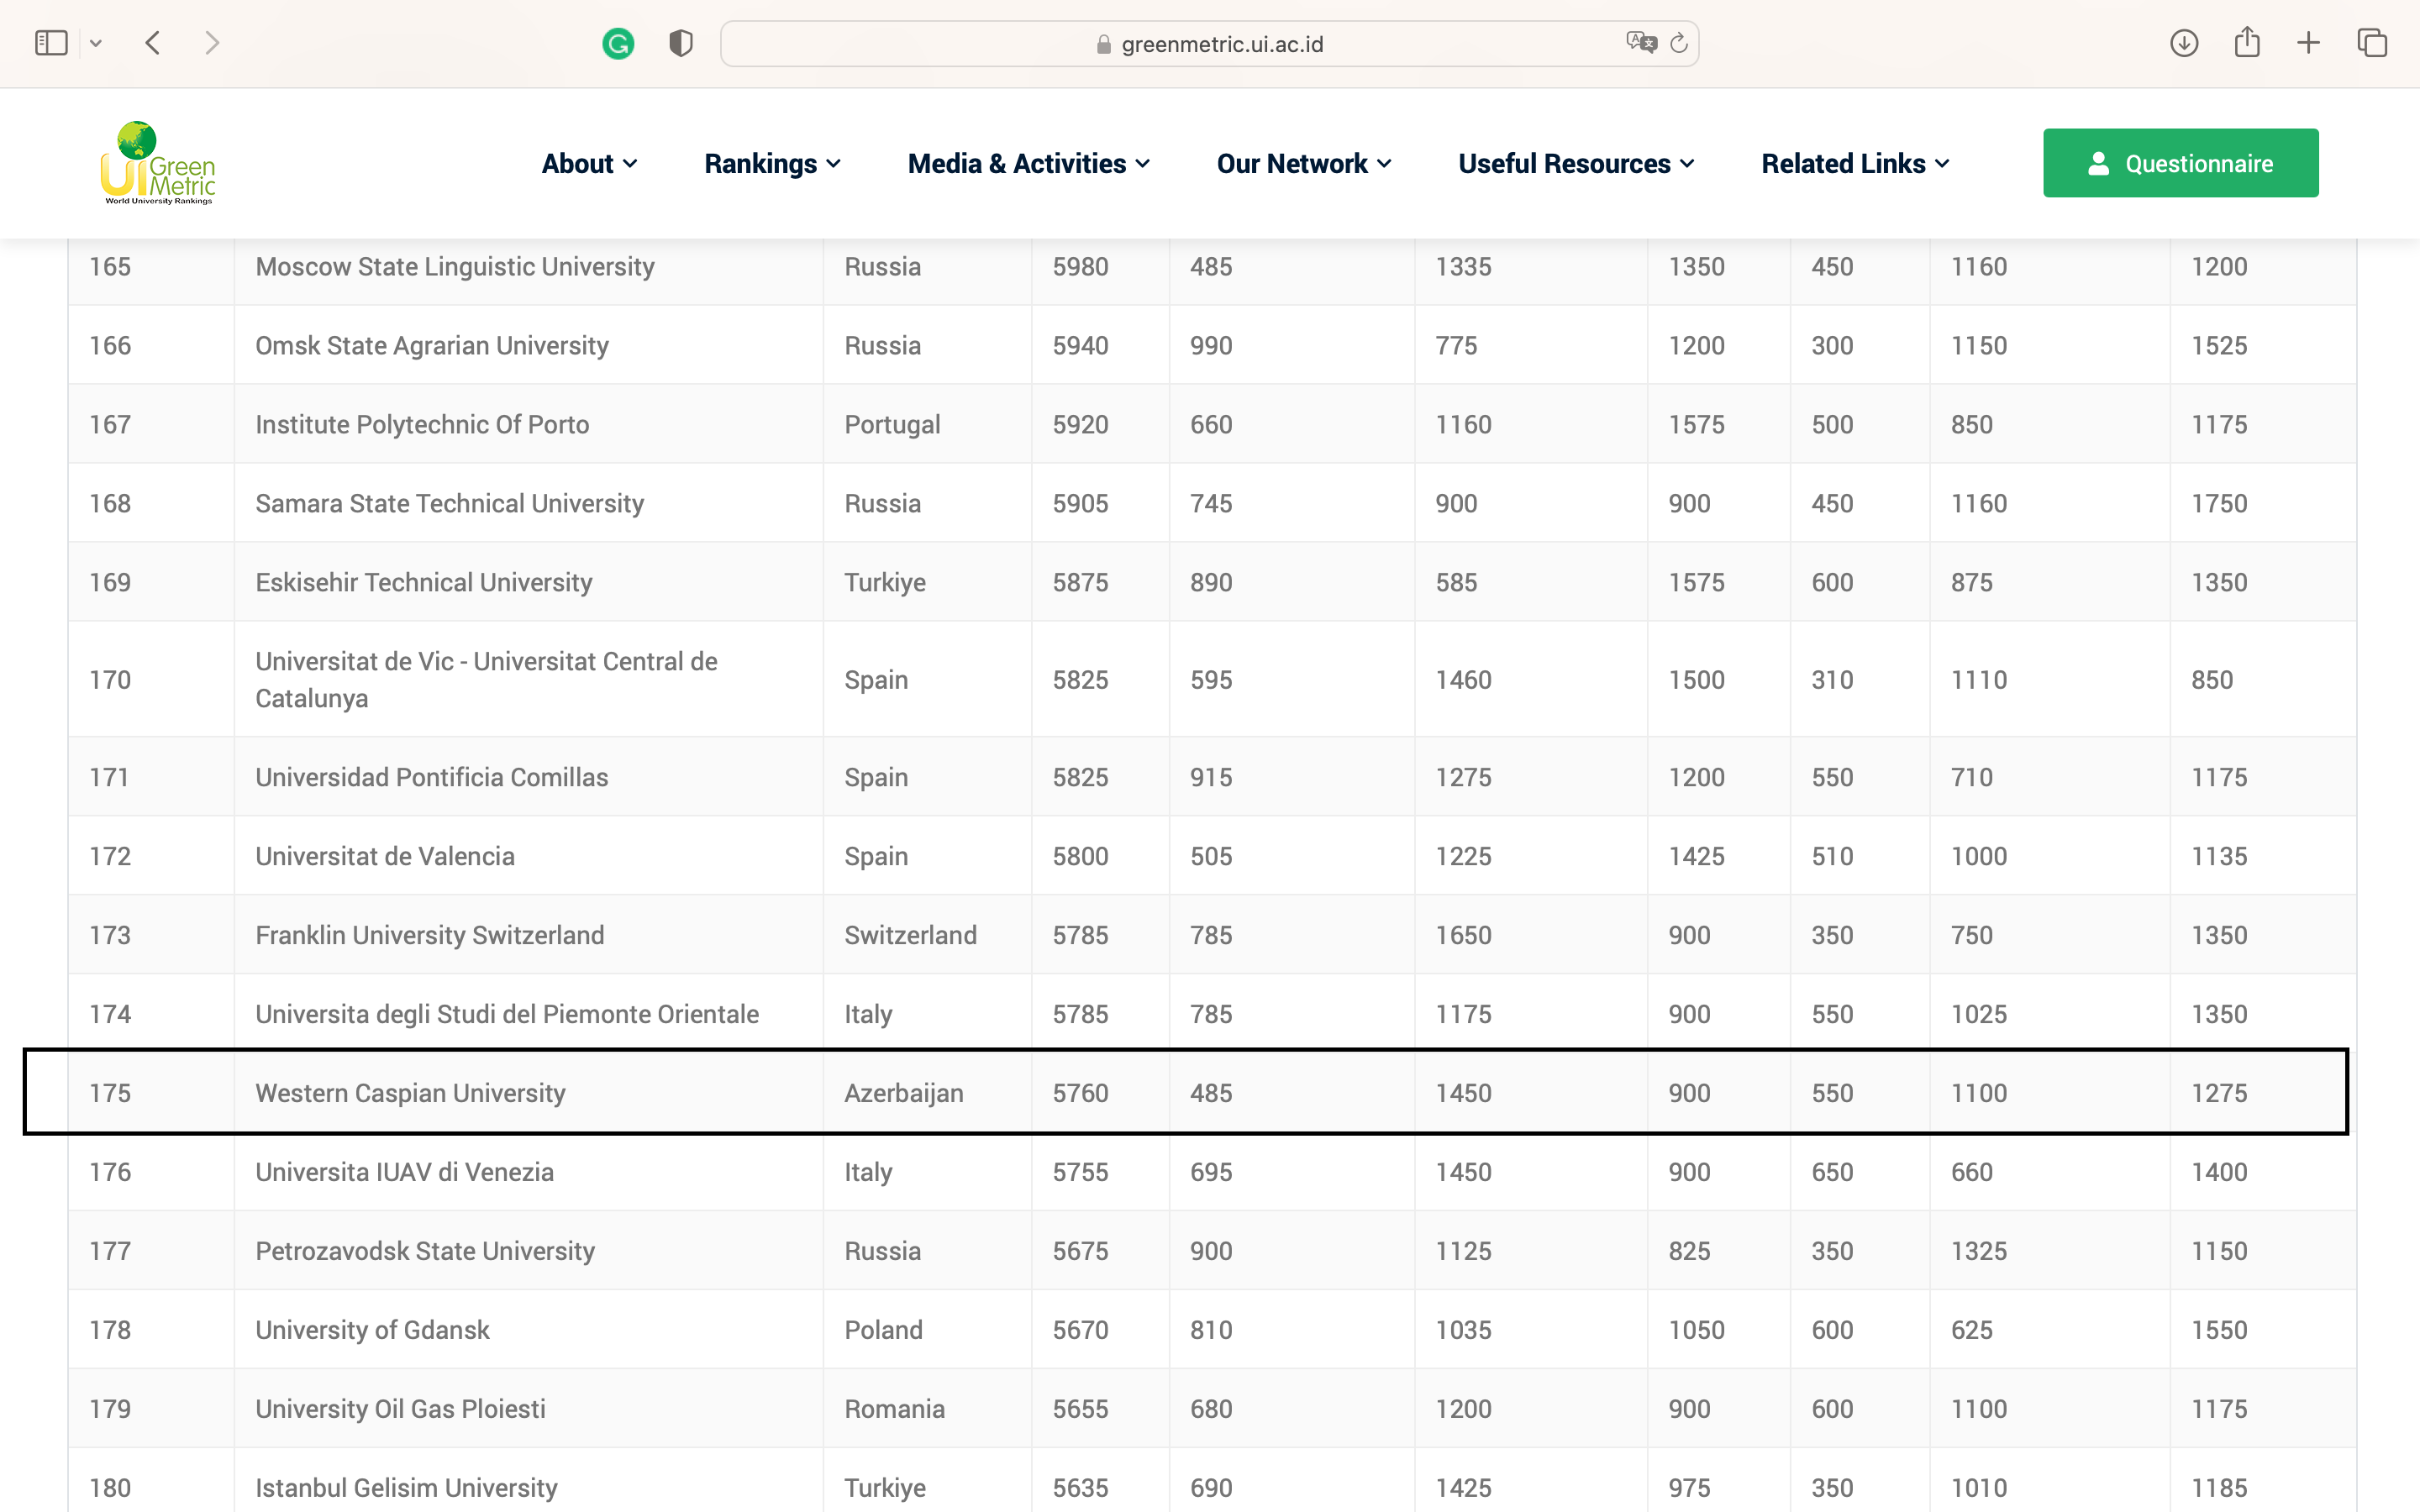Image resolution: width=2420 pixels, height=1512 pixels.
Task: Click total score 5675
Action: pyautogui.click(x=1080, y=1252)
